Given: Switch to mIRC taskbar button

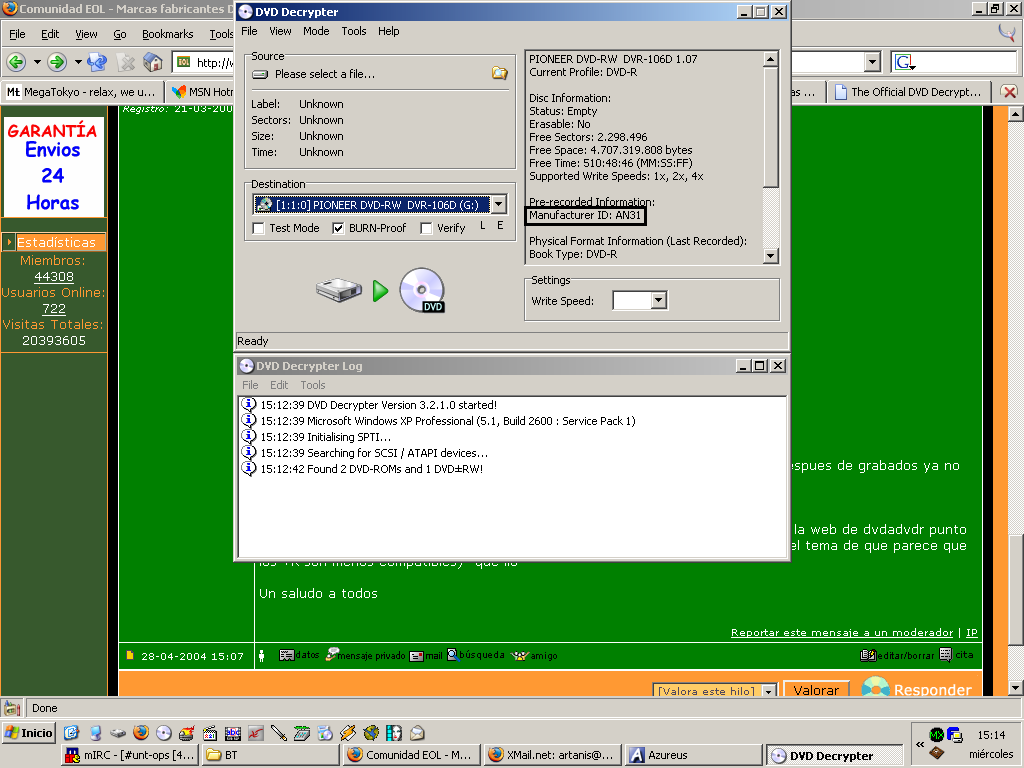Looking at the screenshot, I should pos(130,755).
